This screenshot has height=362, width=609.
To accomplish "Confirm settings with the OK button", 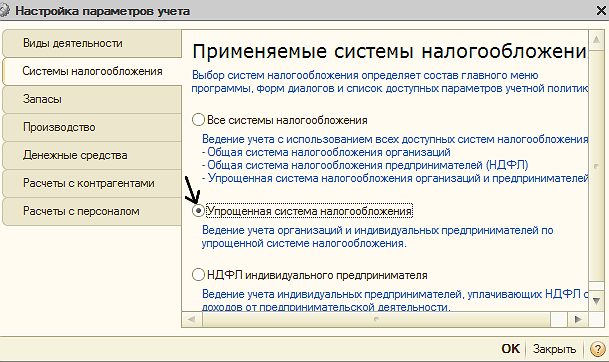I will coord(510,349).
